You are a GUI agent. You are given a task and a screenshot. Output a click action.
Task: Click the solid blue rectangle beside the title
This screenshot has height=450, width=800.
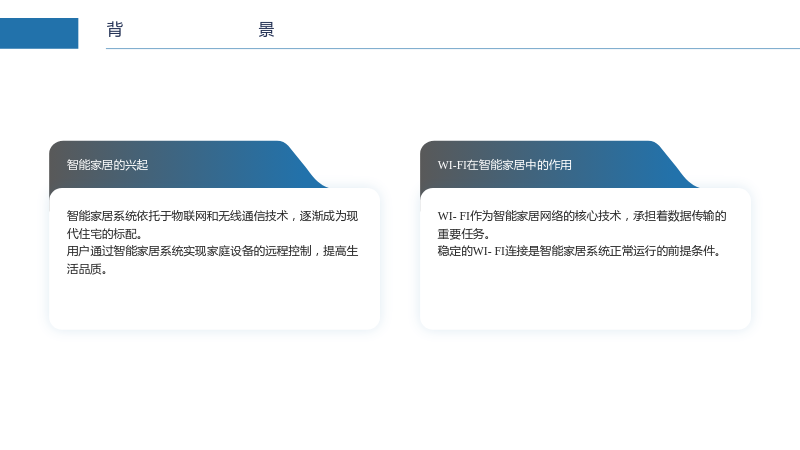click(x=39, y=33)
